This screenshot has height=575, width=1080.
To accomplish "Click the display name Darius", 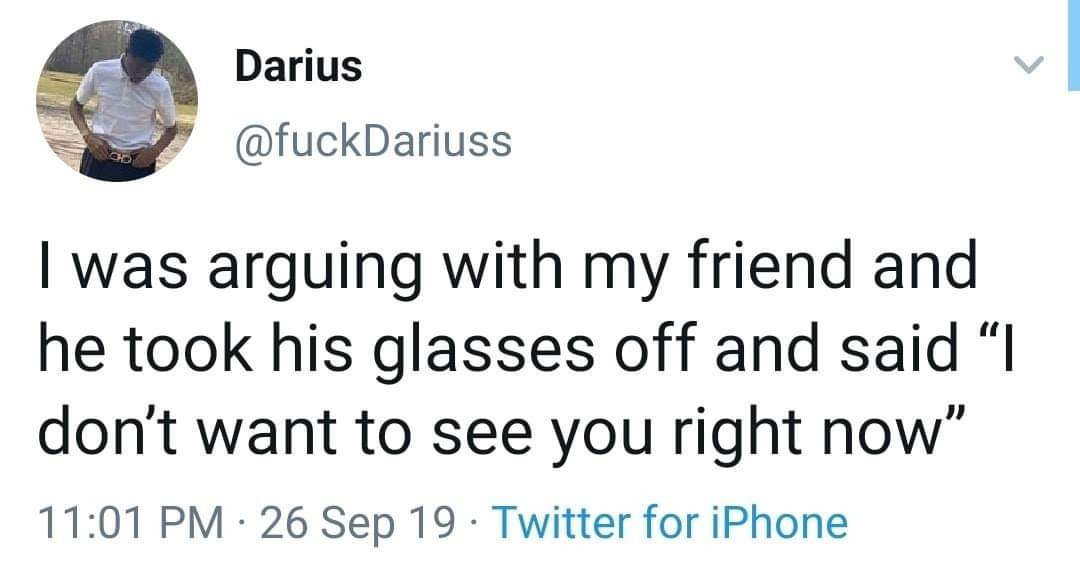I will coord(298,68).
